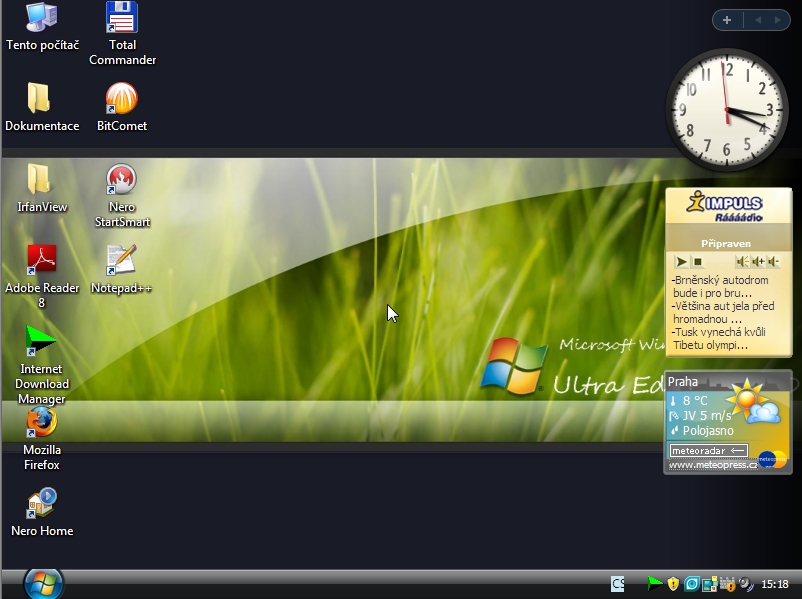Screen dimensions: 802x599
Task: Stop radio playback in the Impuls gadget
Action: (697, 262)
